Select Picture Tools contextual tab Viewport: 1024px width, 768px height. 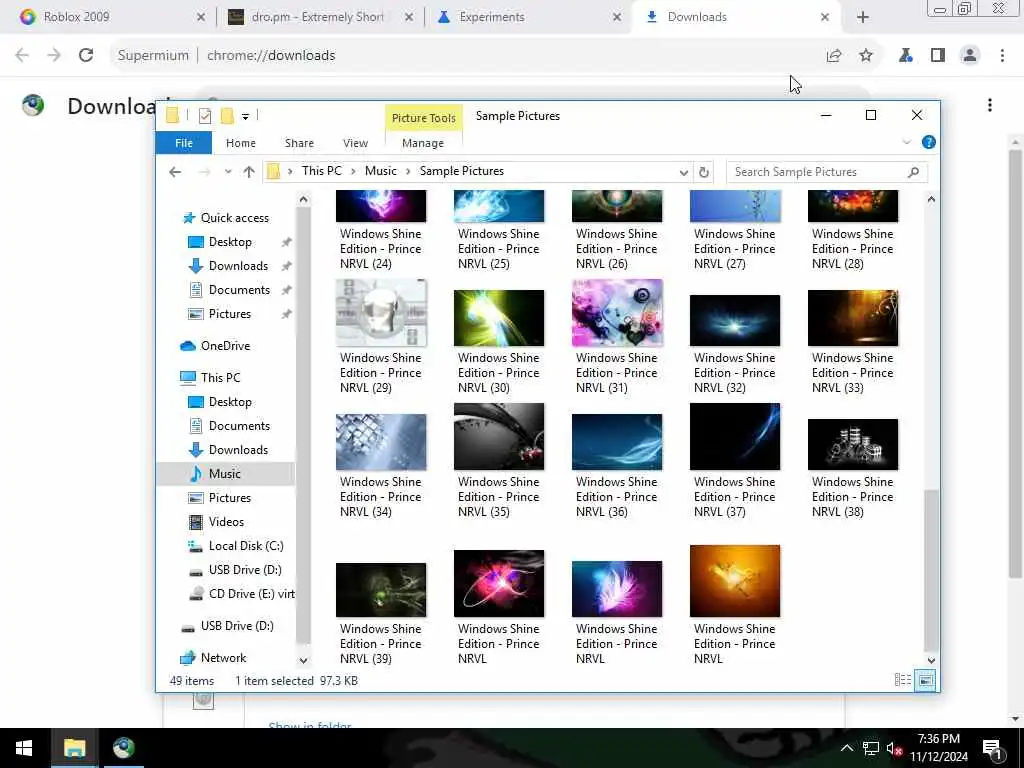[424, 118]
